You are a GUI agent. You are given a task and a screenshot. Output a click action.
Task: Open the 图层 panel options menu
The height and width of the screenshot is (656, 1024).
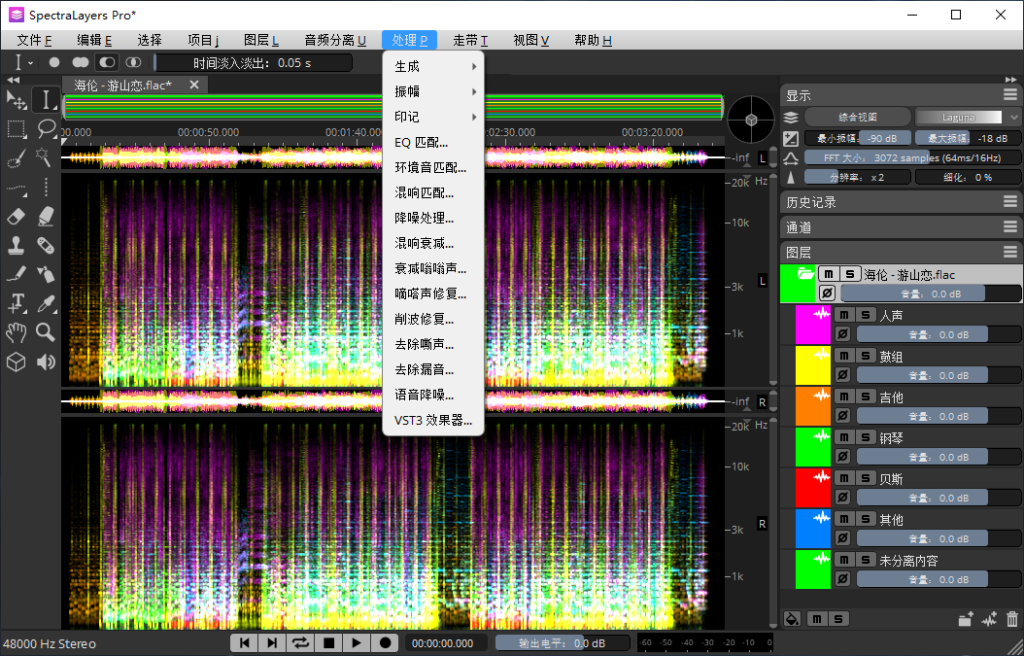[1010, 252]
